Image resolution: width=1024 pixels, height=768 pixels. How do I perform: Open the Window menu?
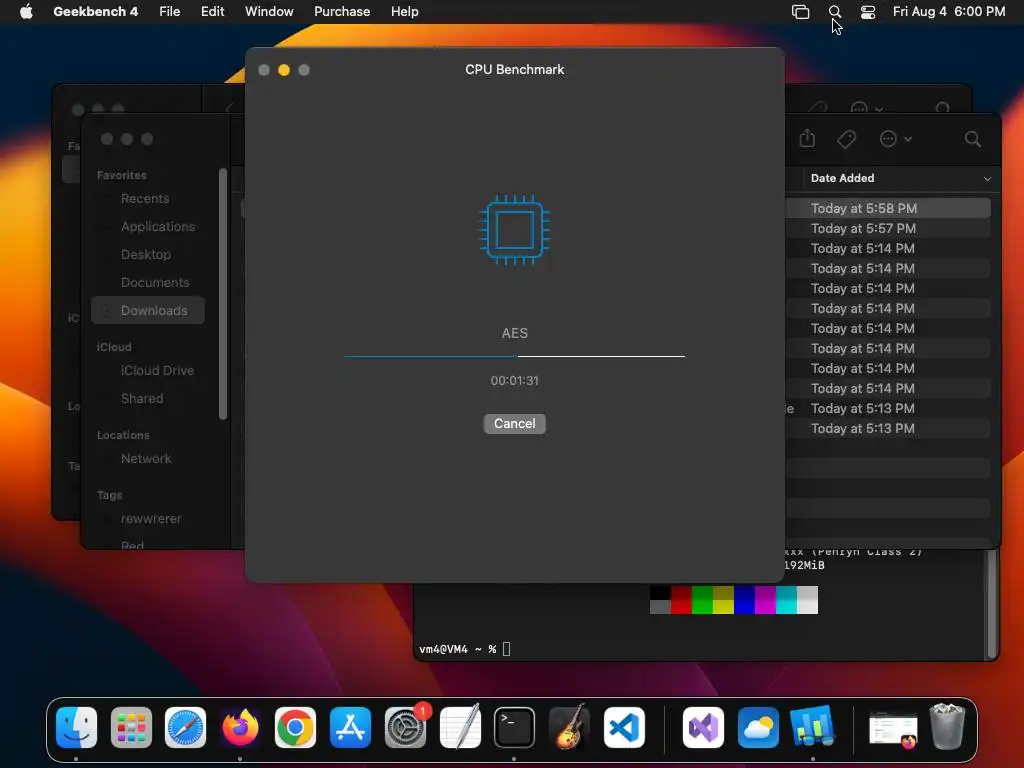click(x=269, y=12)
